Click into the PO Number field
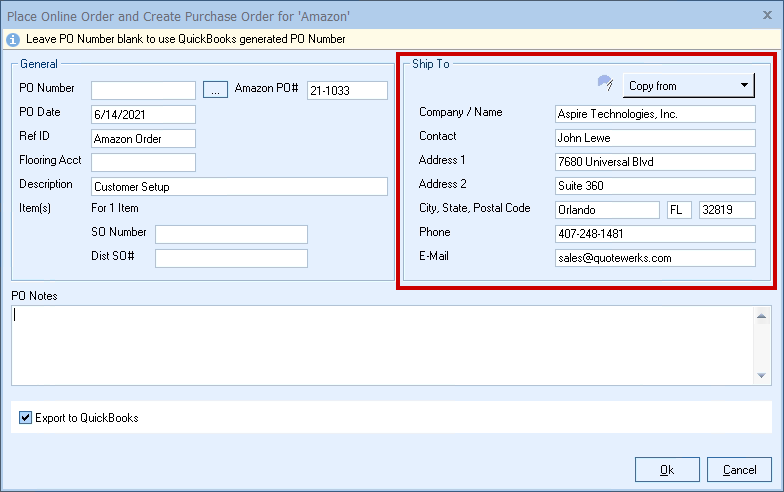The image size is (784, 492). (x=143, y=90)
